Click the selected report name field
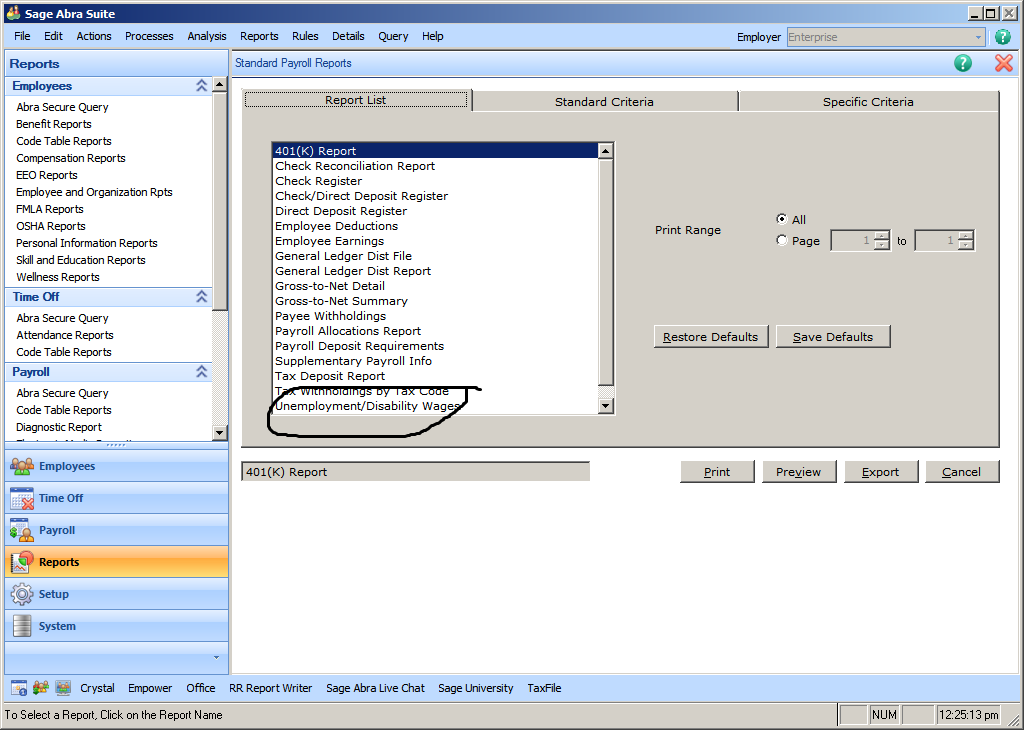 click(415, 471)
